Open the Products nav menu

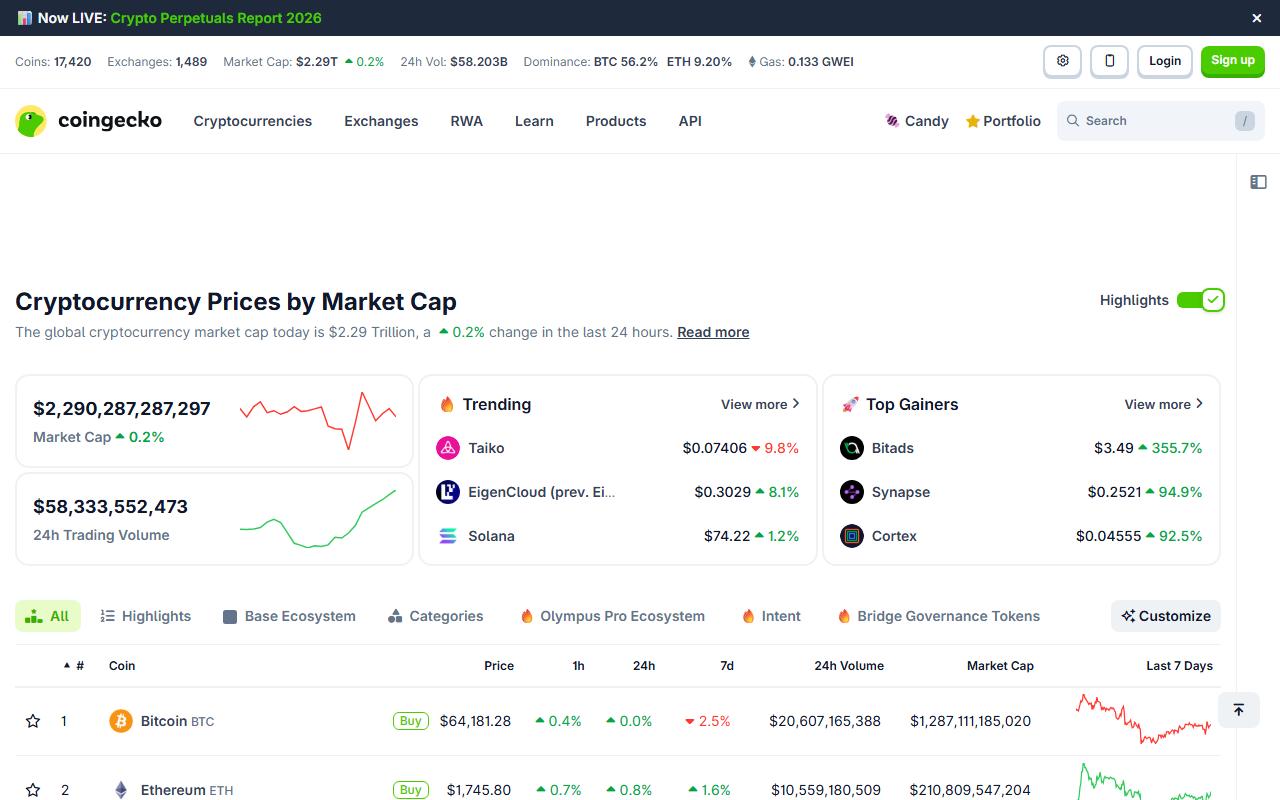616,121
